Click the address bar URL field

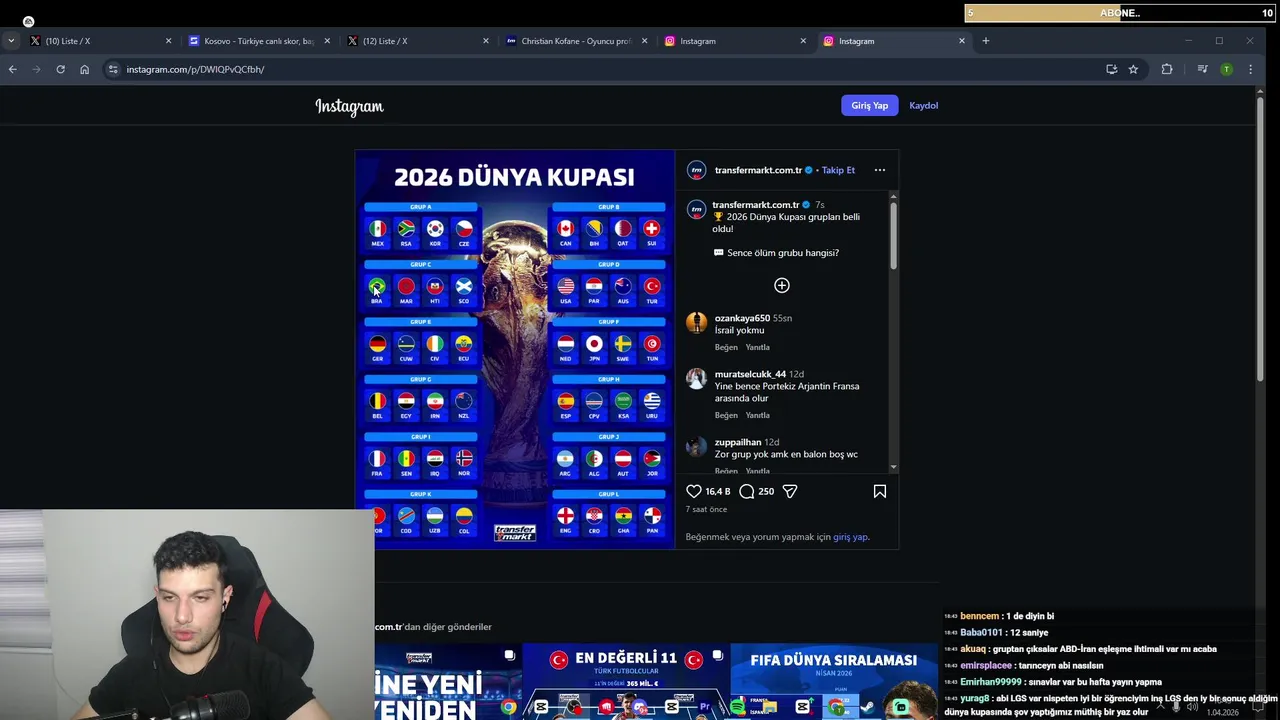(600, 69)
